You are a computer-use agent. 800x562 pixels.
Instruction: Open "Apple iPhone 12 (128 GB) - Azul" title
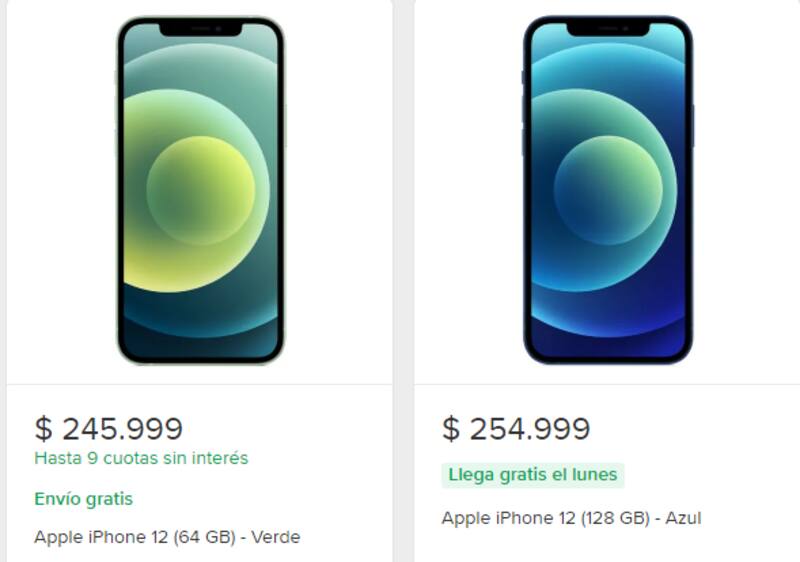pos(571,518)
